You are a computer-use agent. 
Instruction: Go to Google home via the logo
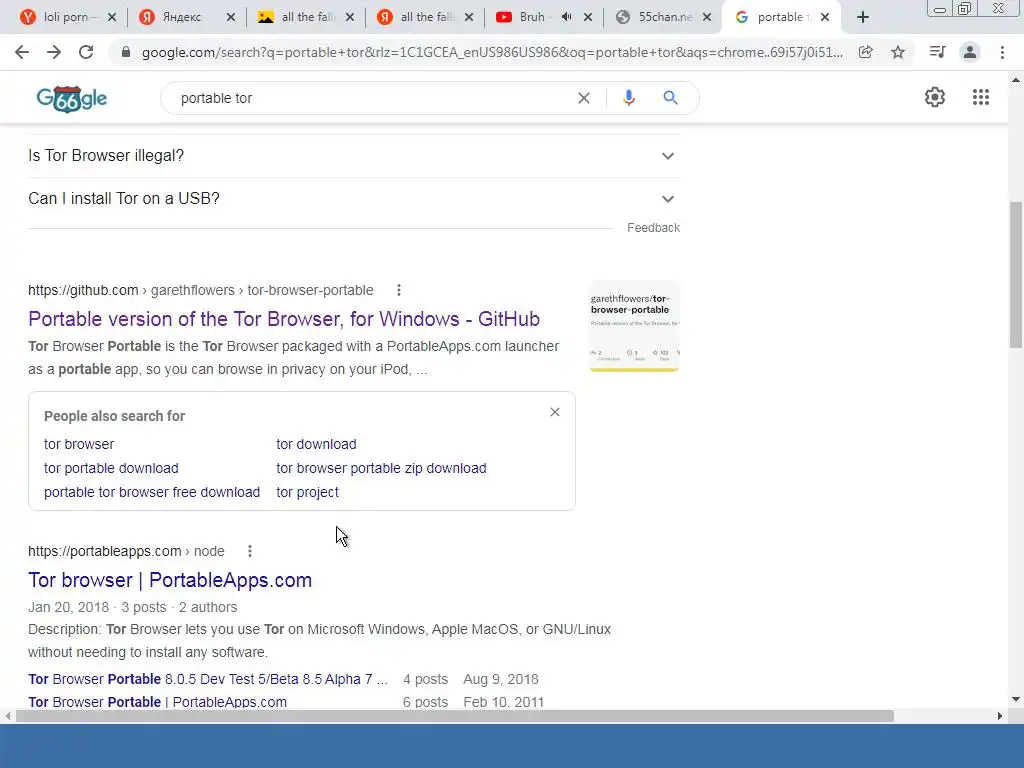(72, 99)
